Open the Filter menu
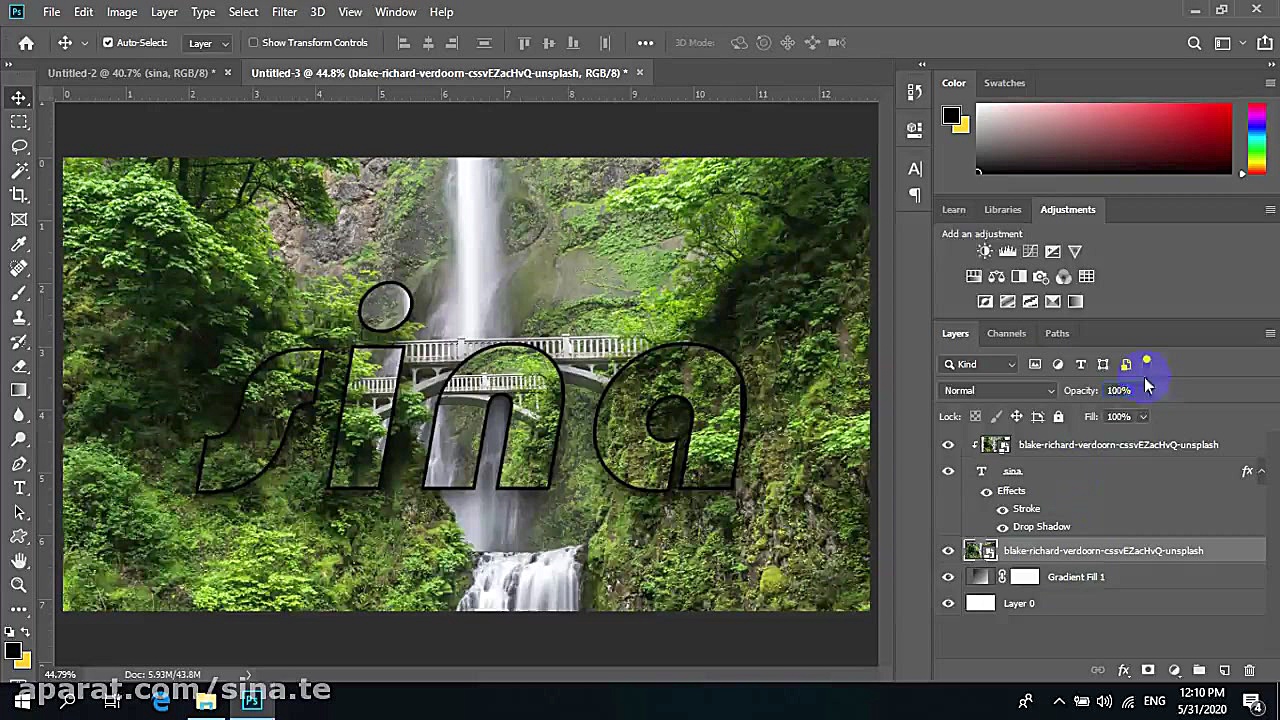 (284, 12)
